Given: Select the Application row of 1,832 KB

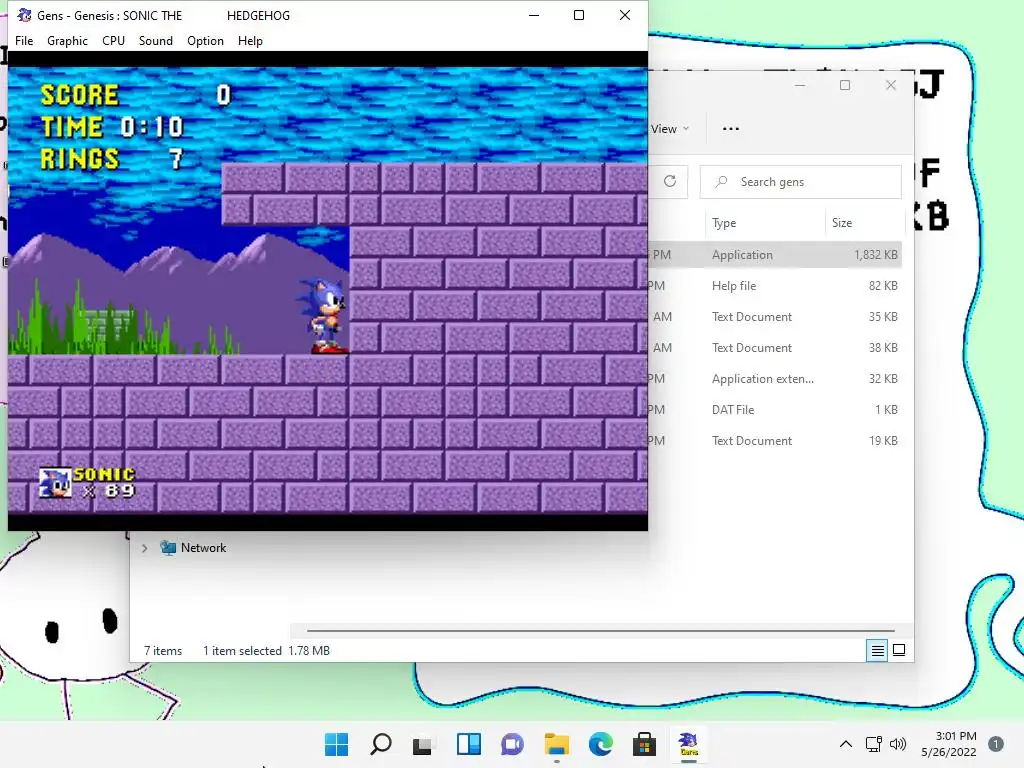Looking at the screenshot, I should point(775,255).
